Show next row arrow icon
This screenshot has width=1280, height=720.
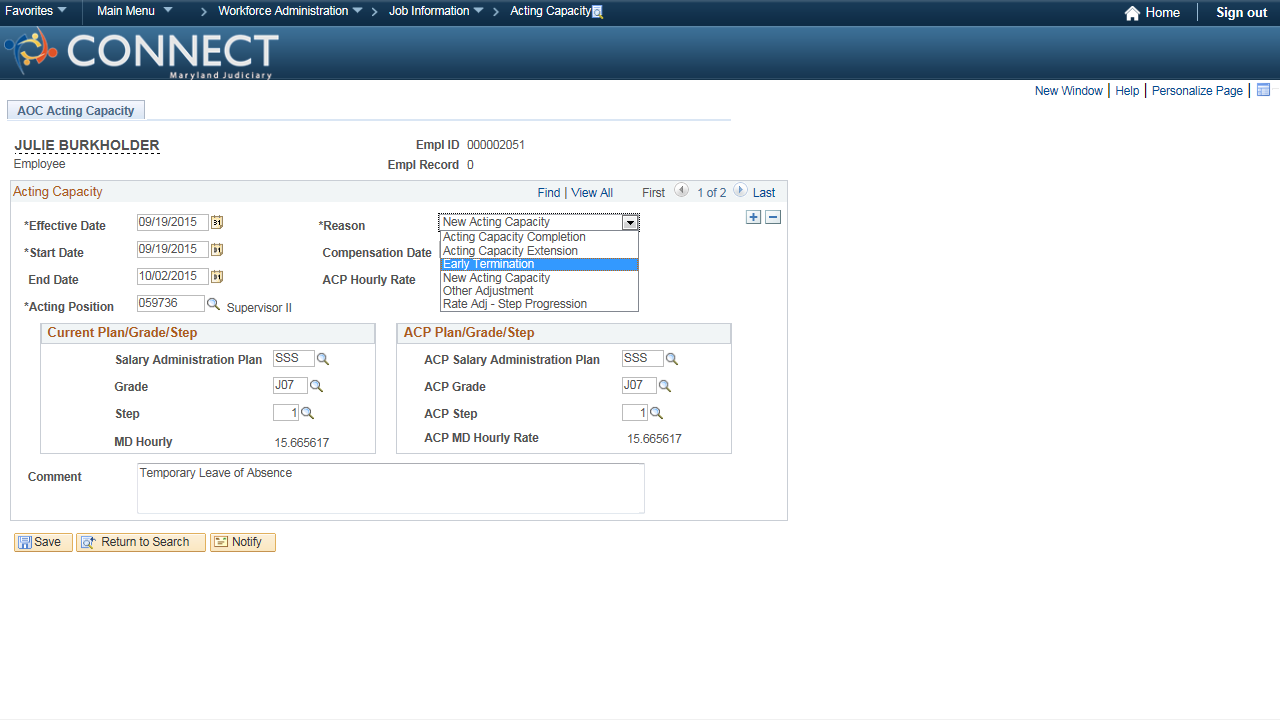coord(740,190)
